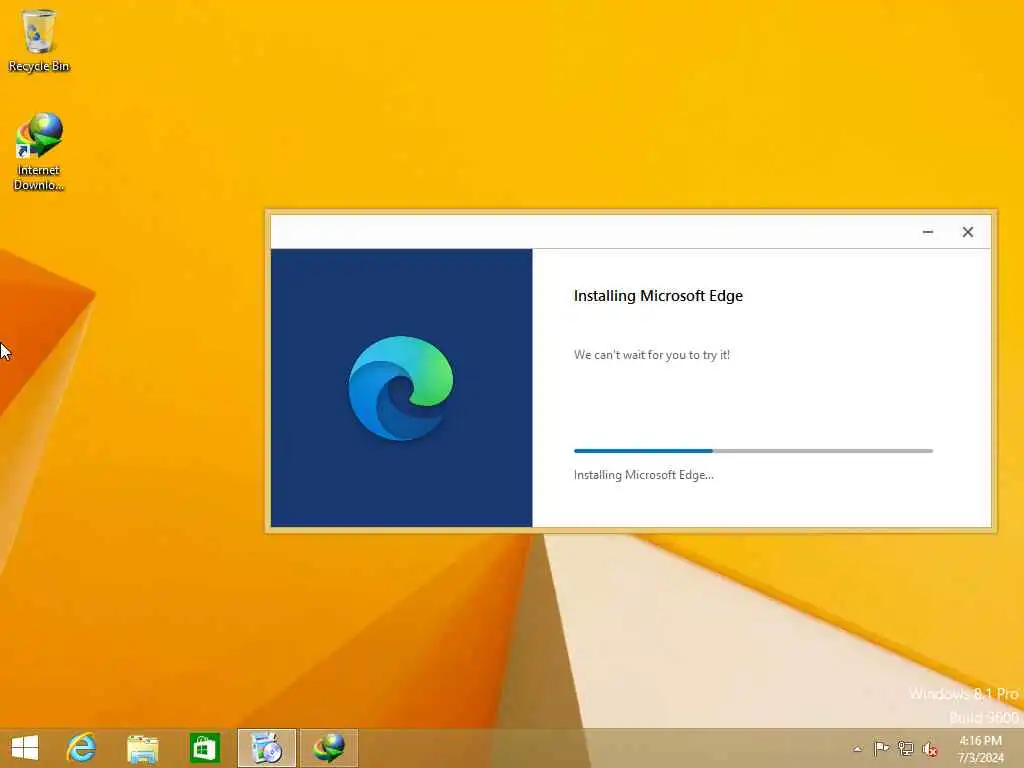The width and height of the screenshot is (1024, 768).
Task: Click the network status tray icon
Action: pyautogui.click(x=905, y=748)
